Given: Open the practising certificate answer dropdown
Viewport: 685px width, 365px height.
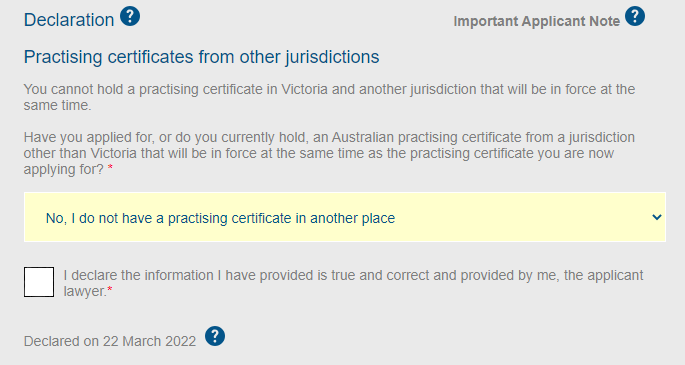Looking at the screenshot, I should 345,217.
